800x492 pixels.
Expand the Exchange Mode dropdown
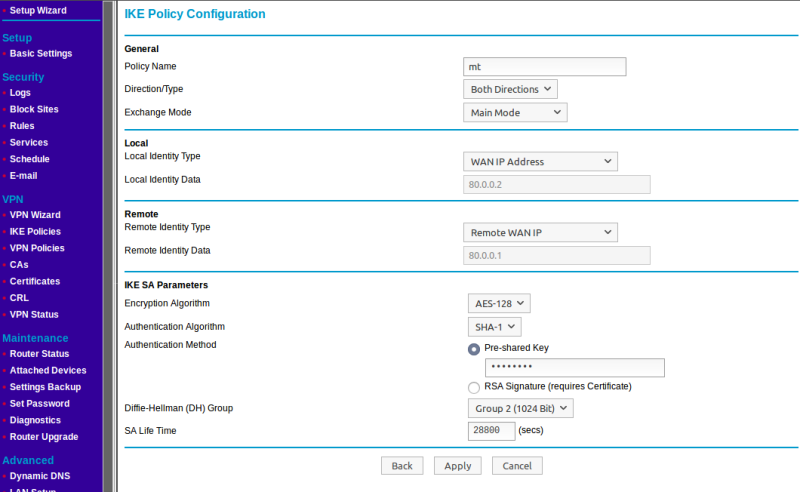pos(516,112)
